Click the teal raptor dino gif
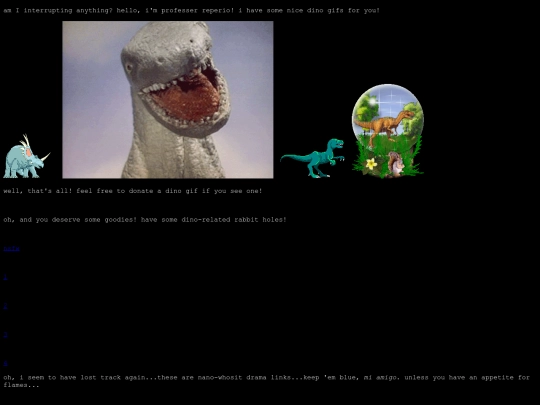540x405 pixels. pos(312,158)
